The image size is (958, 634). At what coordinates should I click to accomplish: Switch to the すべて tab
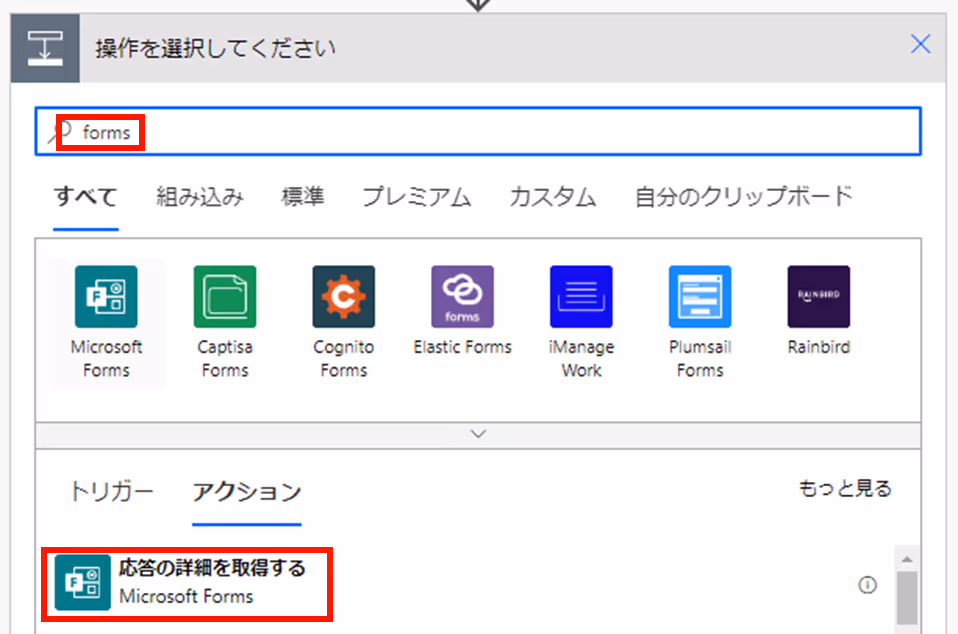point(86,197)
